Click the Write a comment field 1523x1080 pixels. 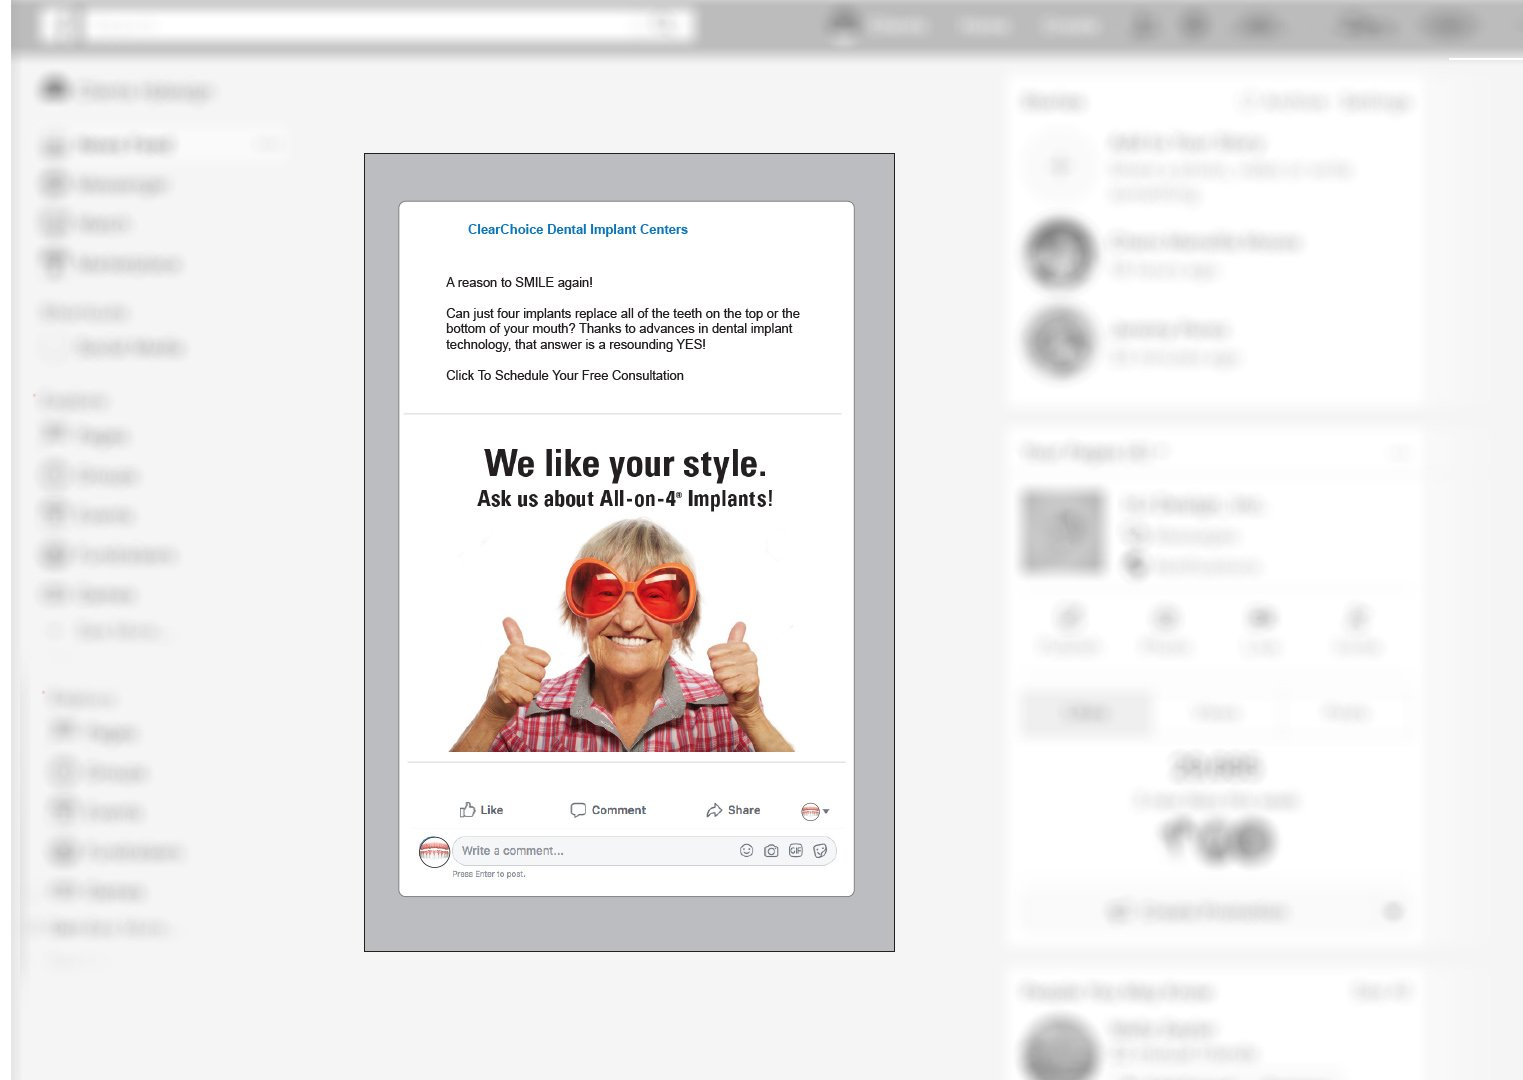tap(590, 851)
